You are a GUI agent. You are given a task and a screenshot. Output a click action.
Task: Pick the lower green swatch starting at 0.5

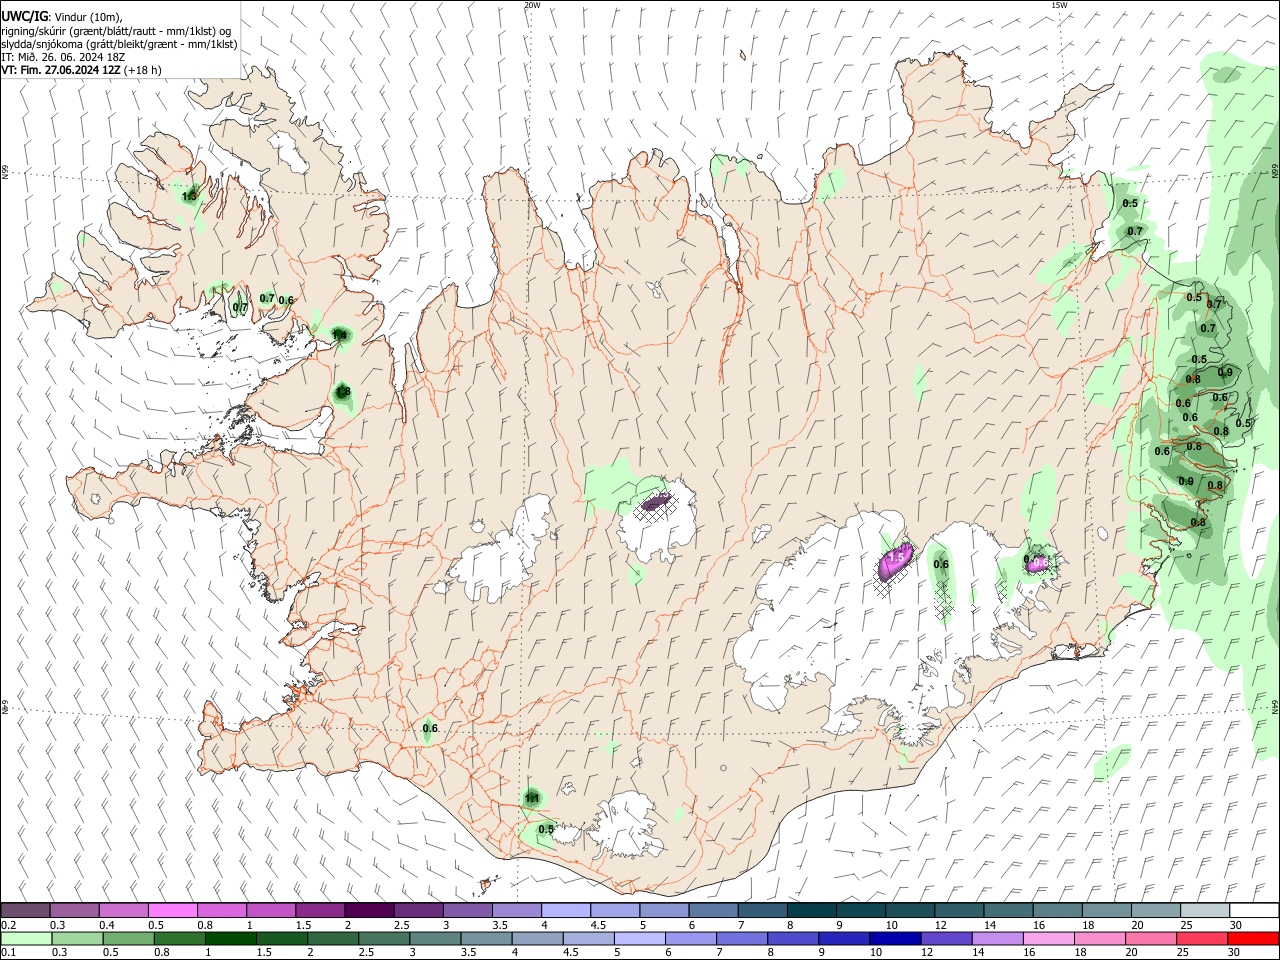coord(128,938)
